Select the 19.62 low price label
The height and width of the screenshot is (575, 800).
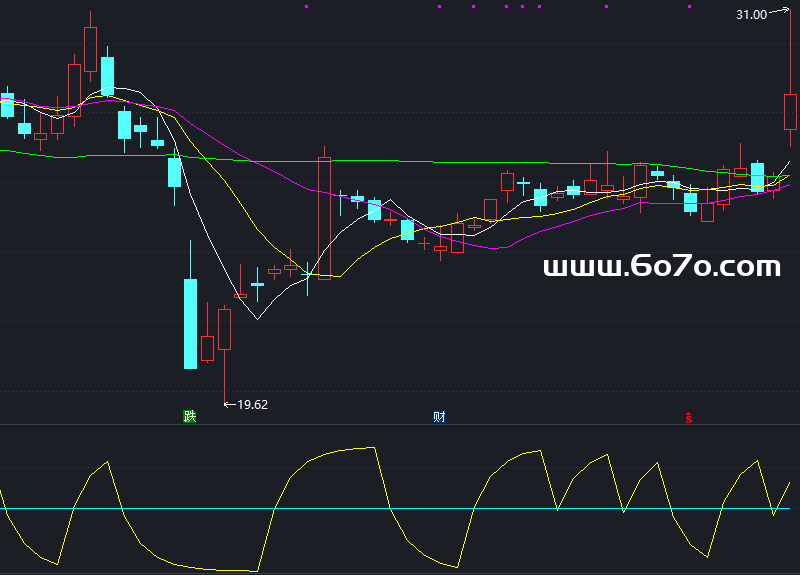[252, 404]
